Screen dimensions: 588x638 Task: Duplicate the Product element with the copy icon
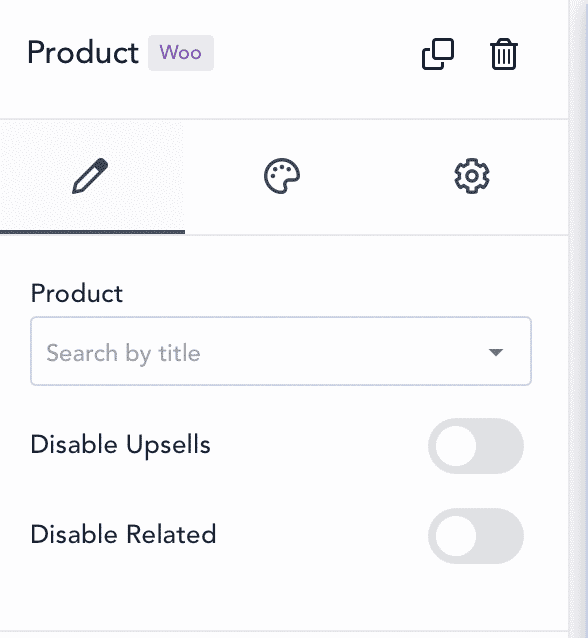click(438, 54)
